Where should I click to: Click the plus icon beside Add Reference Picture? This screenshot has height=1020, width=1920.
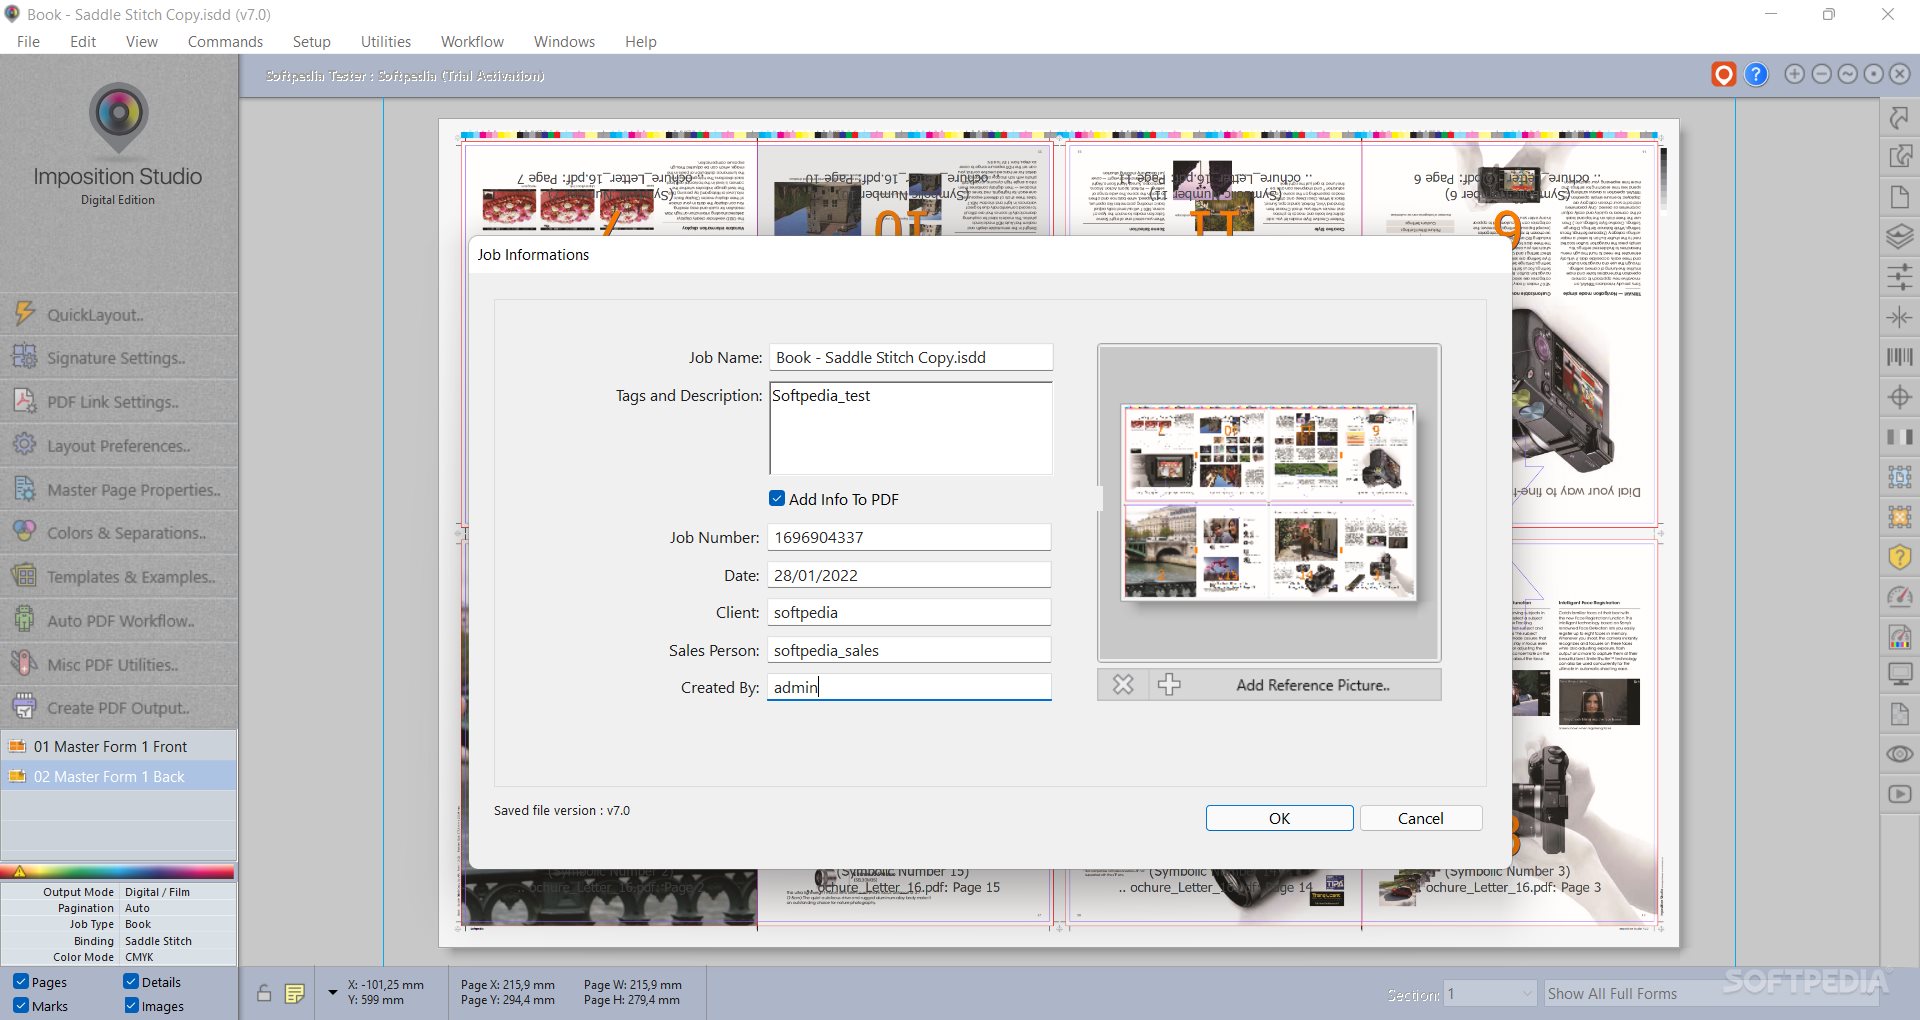click(x=1169, y=685)
